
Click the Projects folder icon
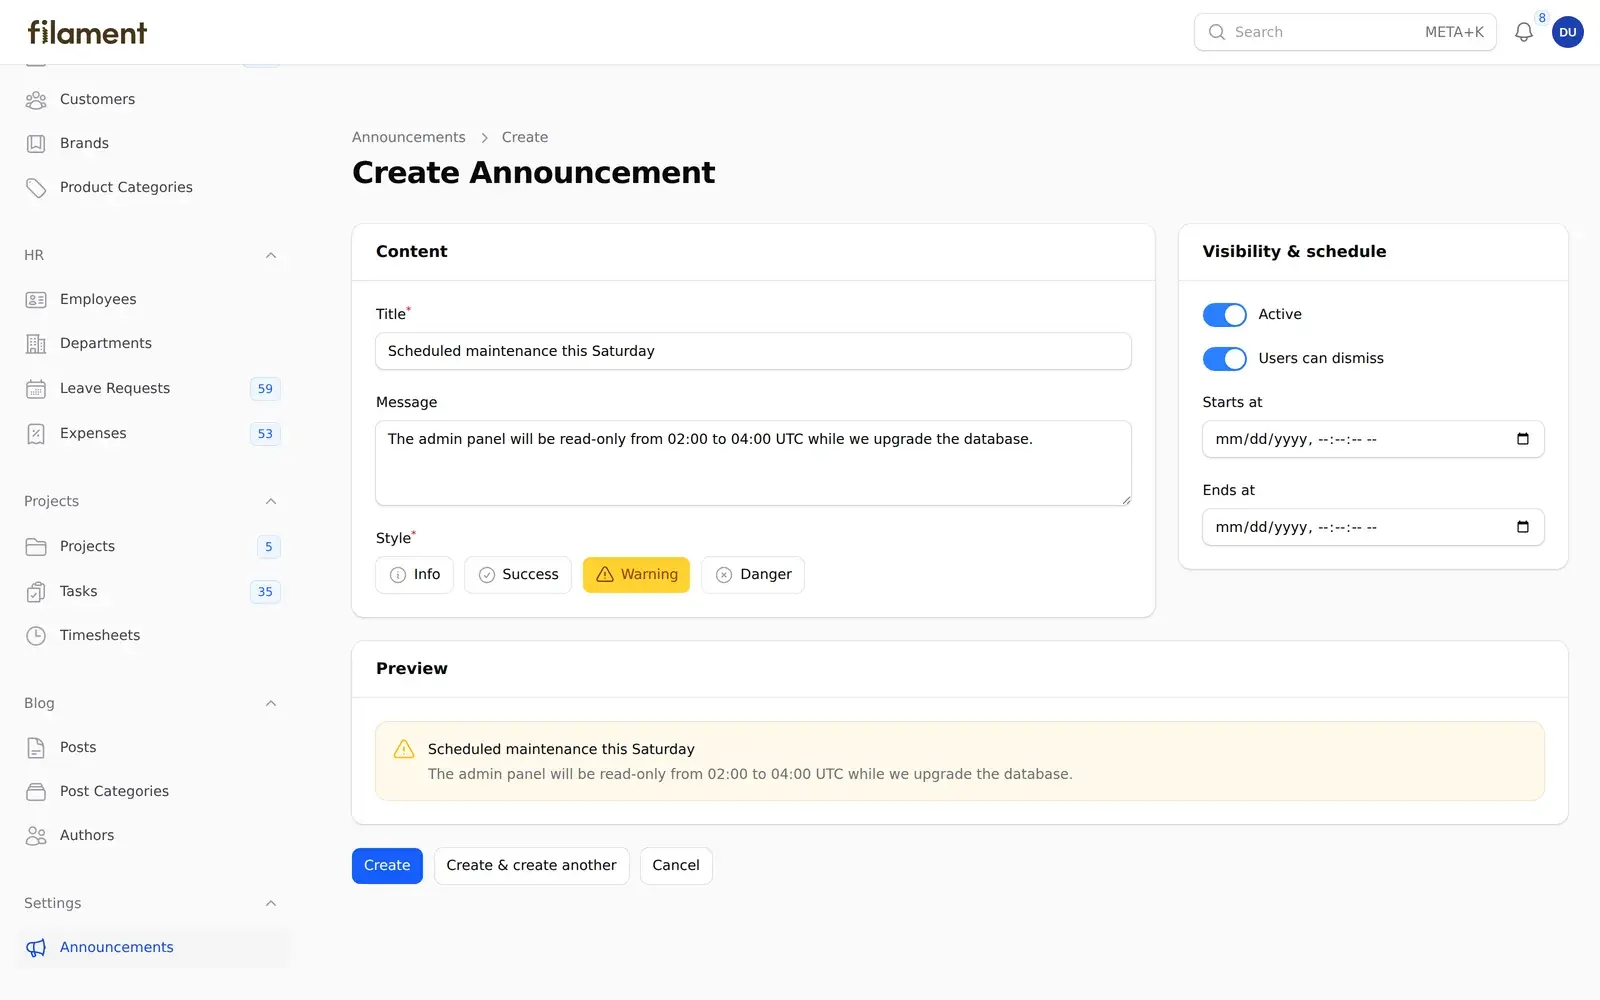point(36,546)
